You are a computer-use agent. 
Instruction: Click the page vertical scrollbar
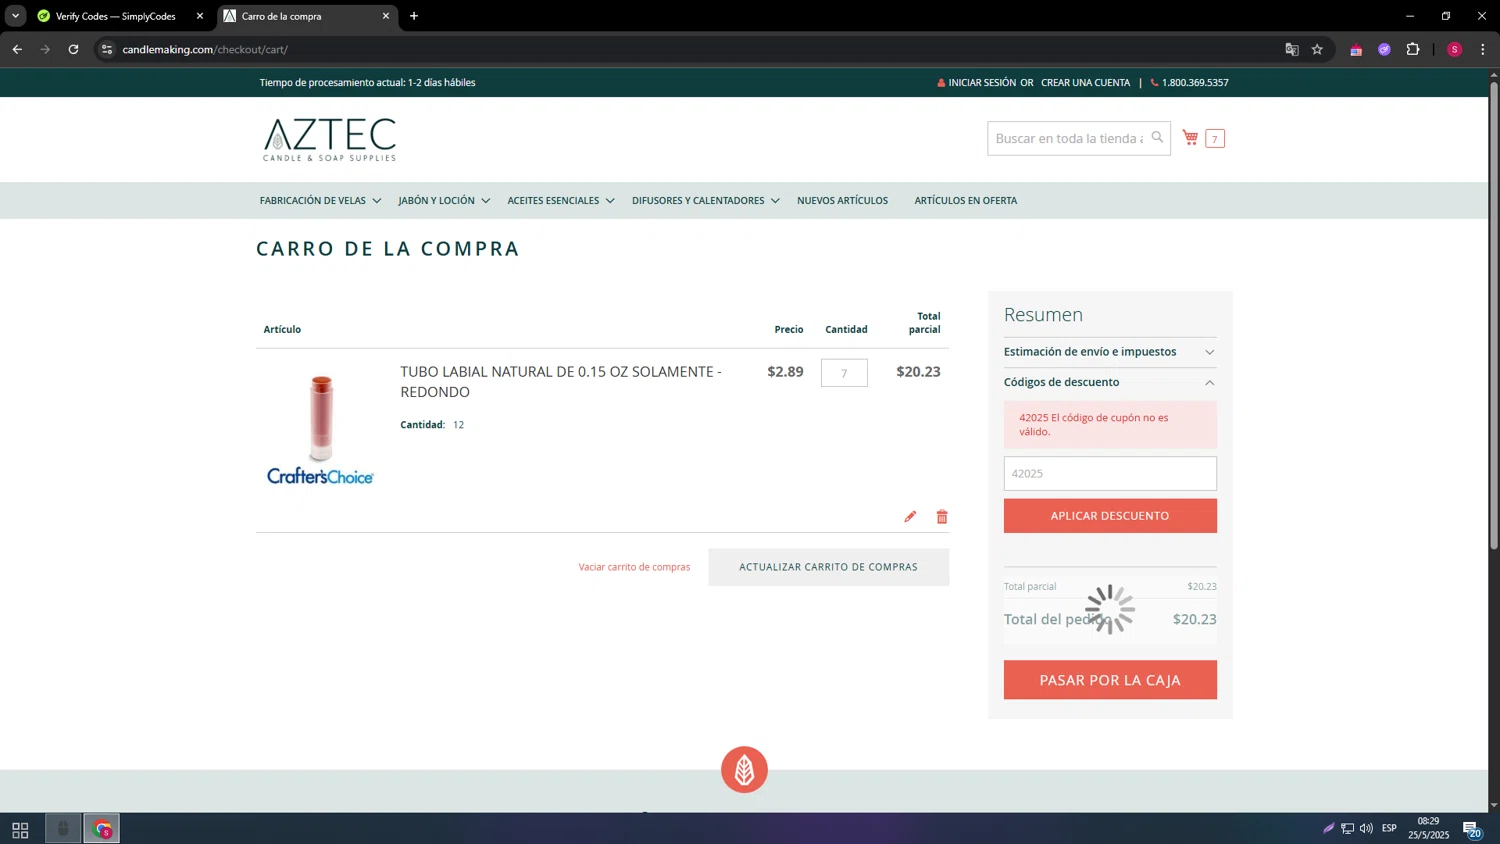pyautogui.click(x=1494, y=315)
